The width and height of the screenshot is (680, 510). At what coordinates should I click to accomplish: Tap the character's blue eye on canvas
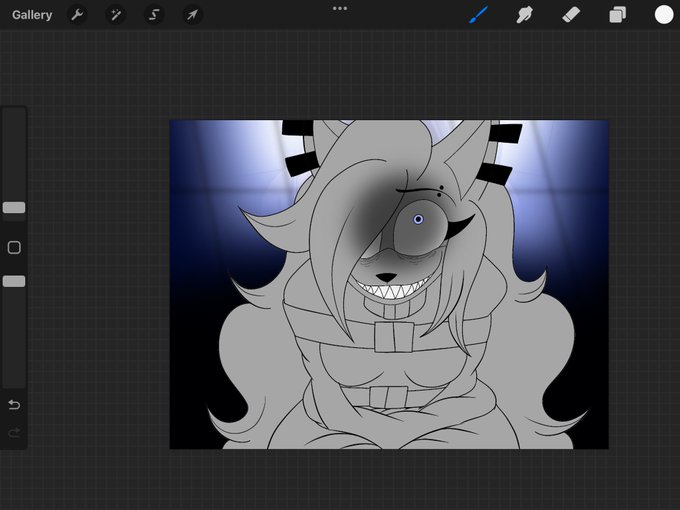pos(418,219)
